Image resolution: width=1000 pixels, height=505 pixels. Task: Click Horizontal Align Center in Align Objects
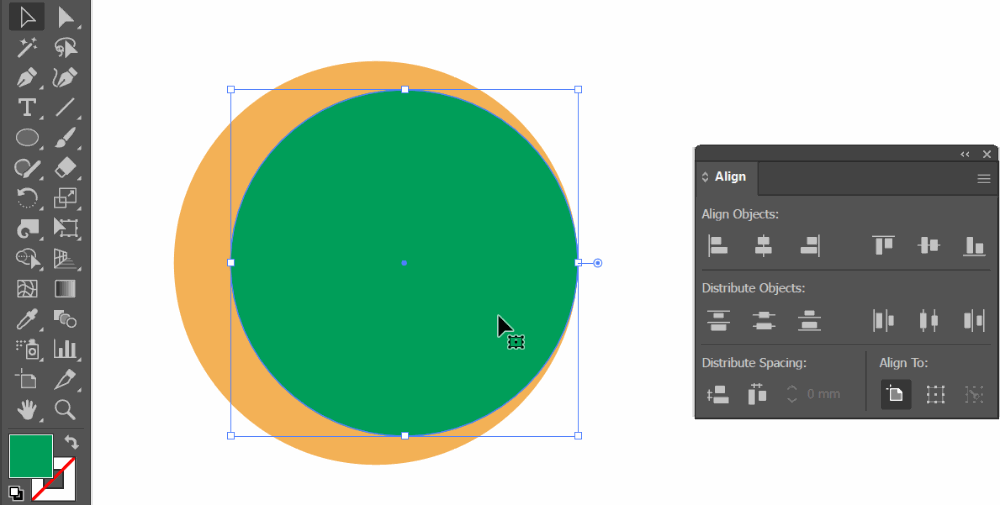point(763,245)
